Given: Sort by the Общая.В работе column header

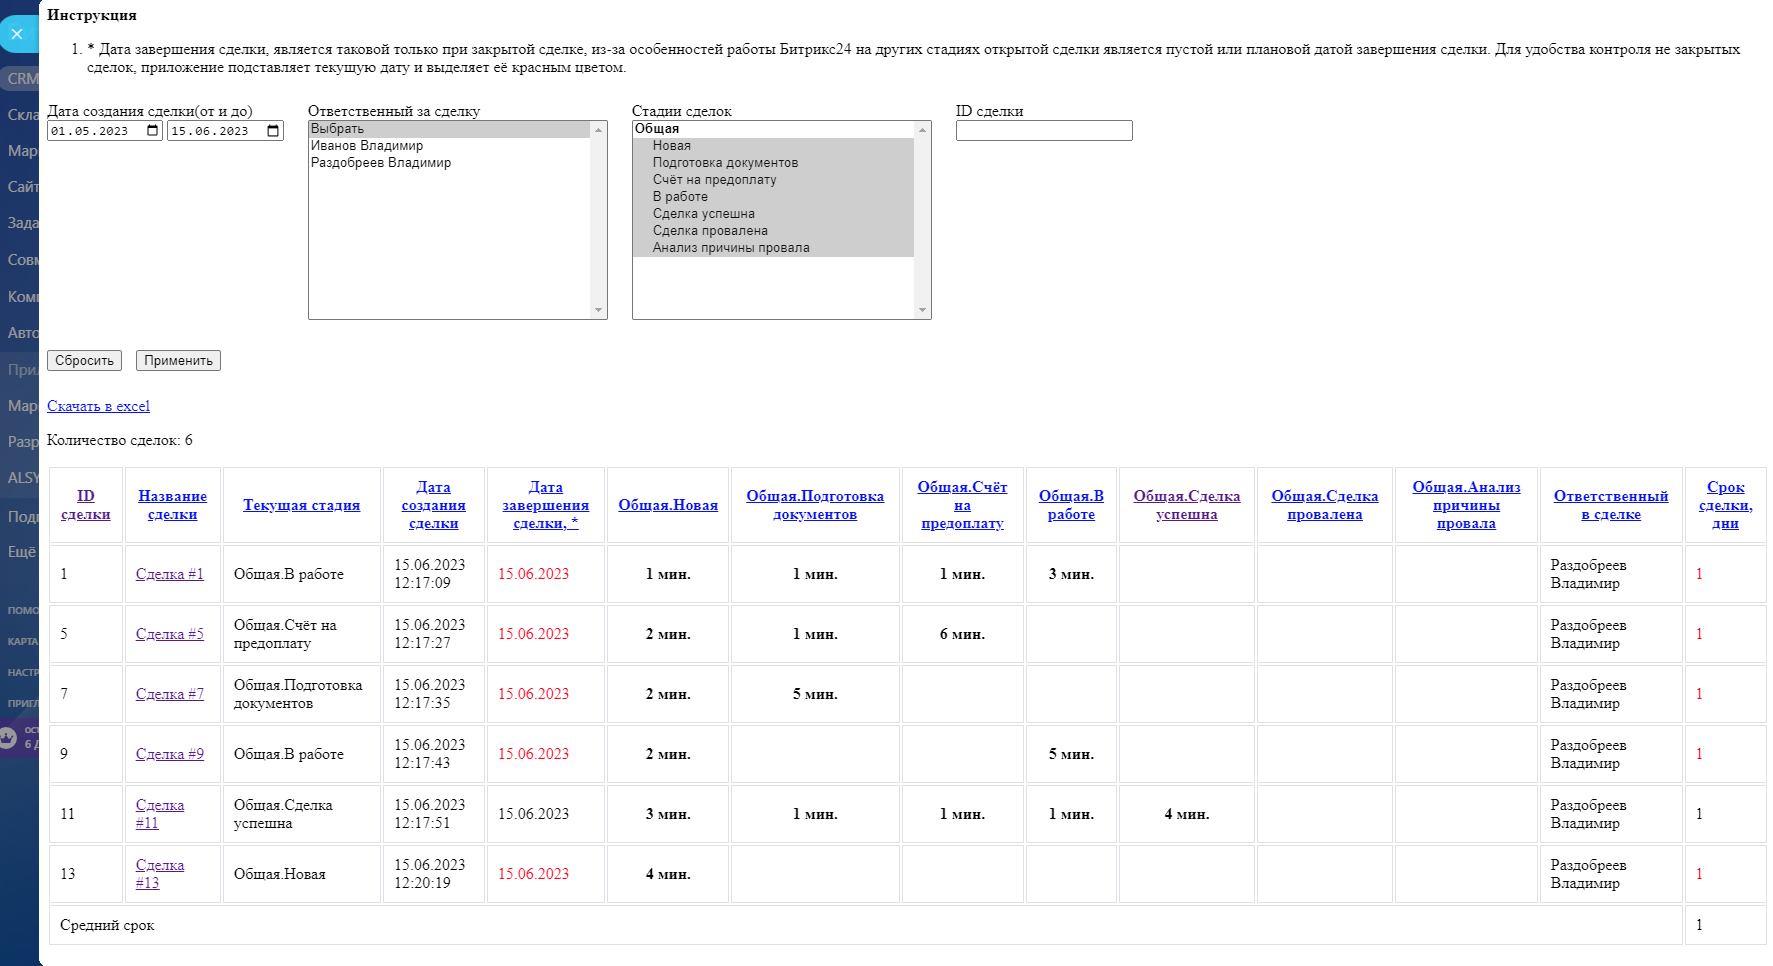Looking at the screenshot, I should coord(1071,505).
